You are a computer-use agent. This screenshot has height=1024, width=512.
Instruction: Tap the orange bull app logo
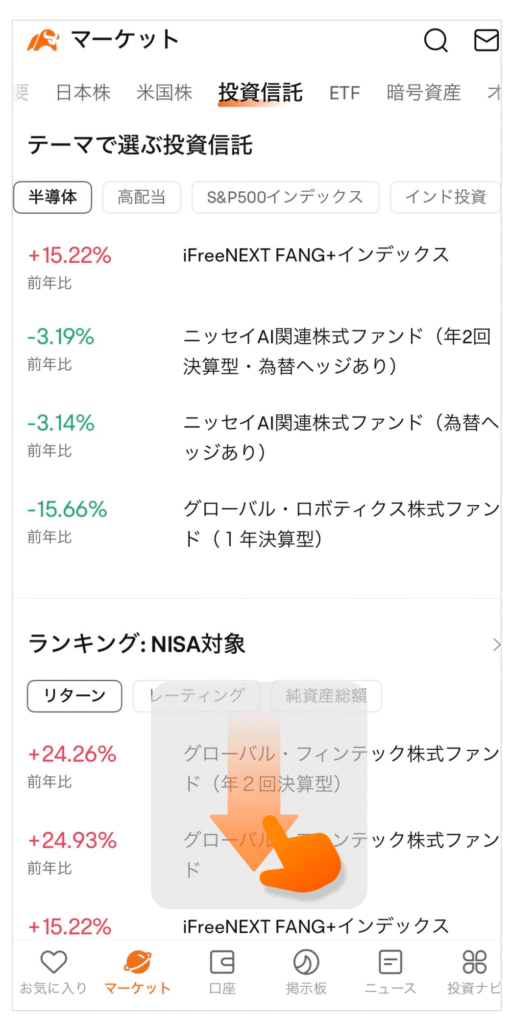coord(43,41)
